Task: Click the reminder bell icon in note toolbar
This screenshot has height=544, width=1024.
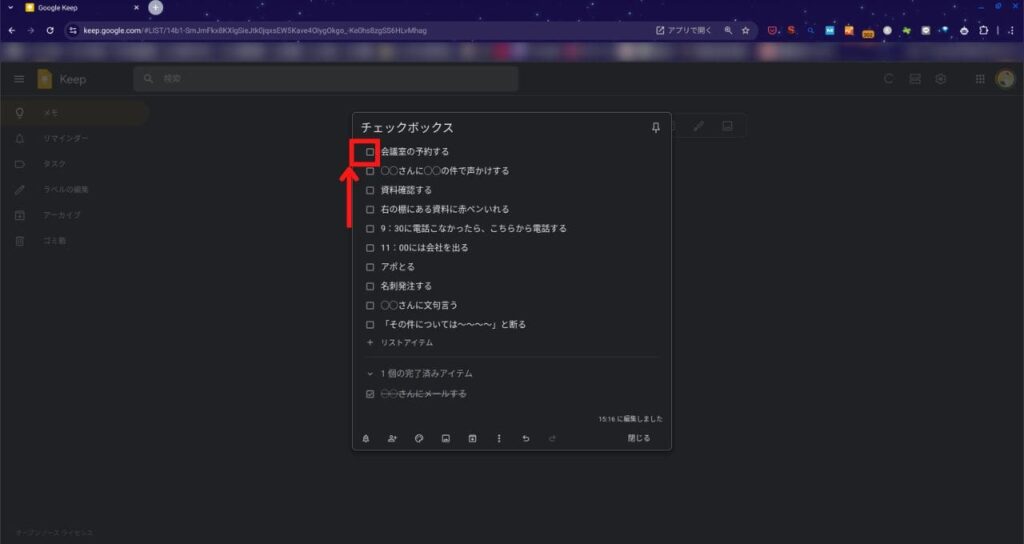Action: 366,438
